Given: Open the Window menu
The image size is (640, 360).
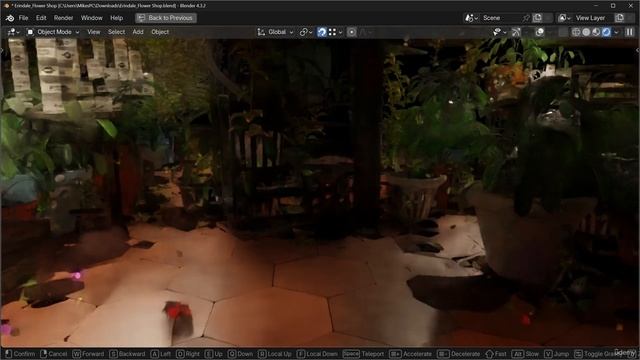Looking at the screenshot, I should point(91,18).
